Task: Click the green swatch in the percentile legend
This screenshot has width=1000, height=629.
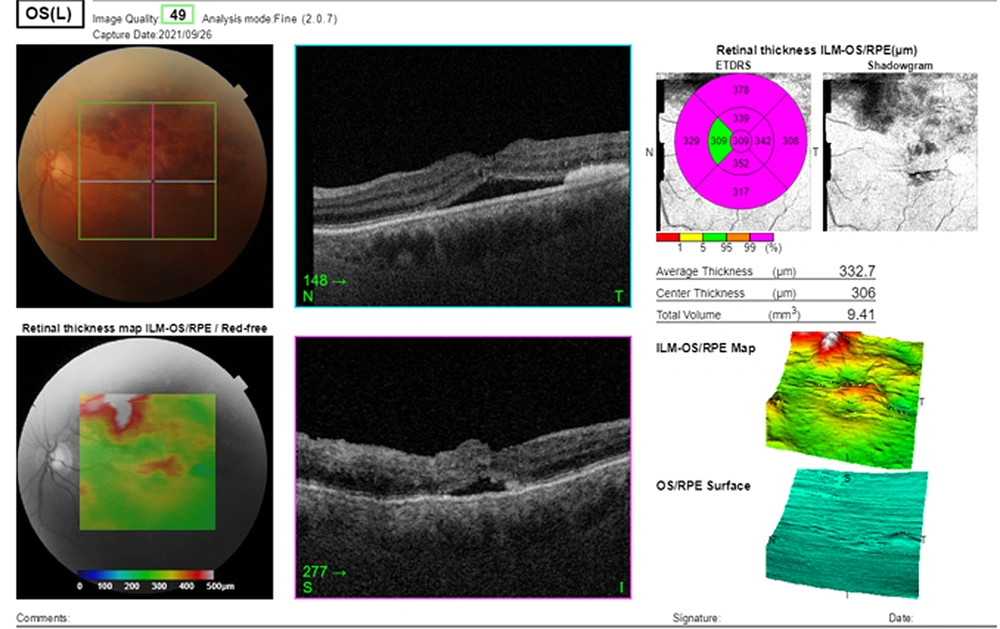Action: coord(715,237)
